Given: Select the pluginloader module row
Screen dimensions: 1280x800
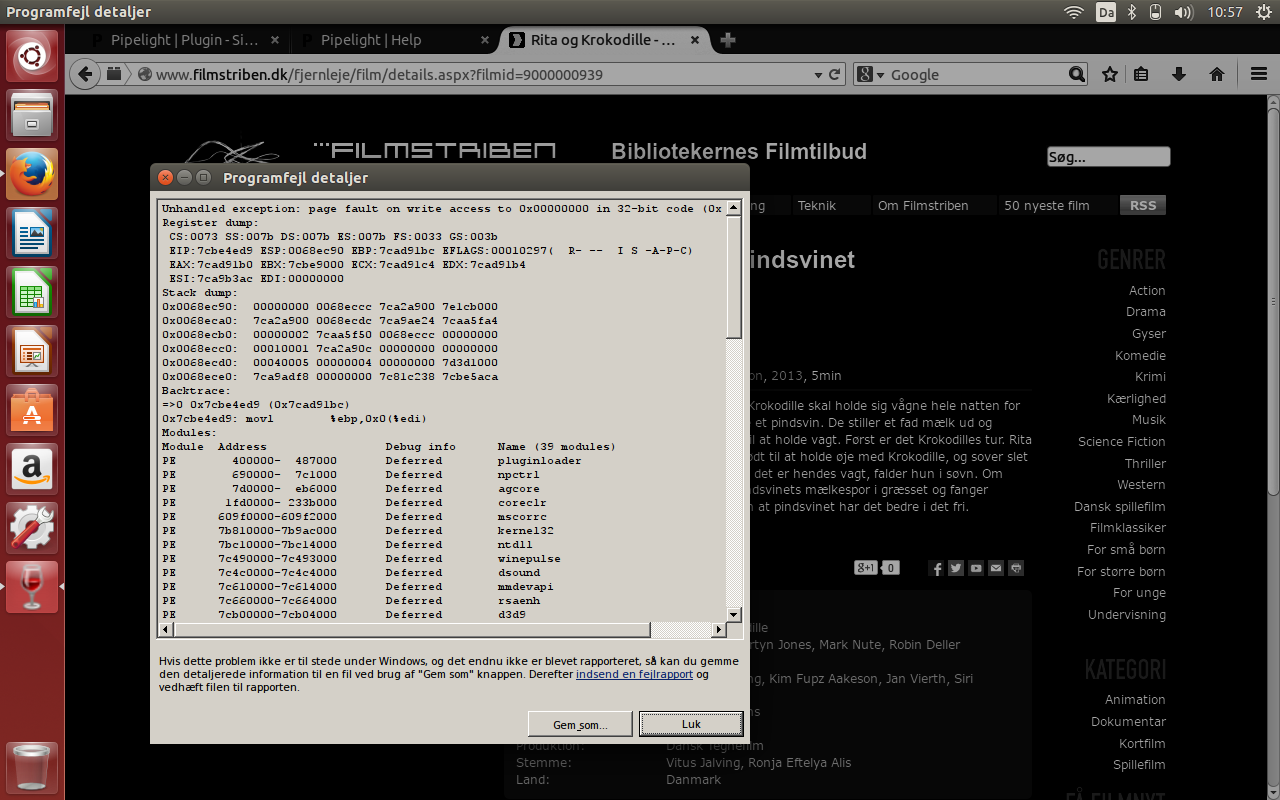Looking at the screenshot, I should click(443, 461).
